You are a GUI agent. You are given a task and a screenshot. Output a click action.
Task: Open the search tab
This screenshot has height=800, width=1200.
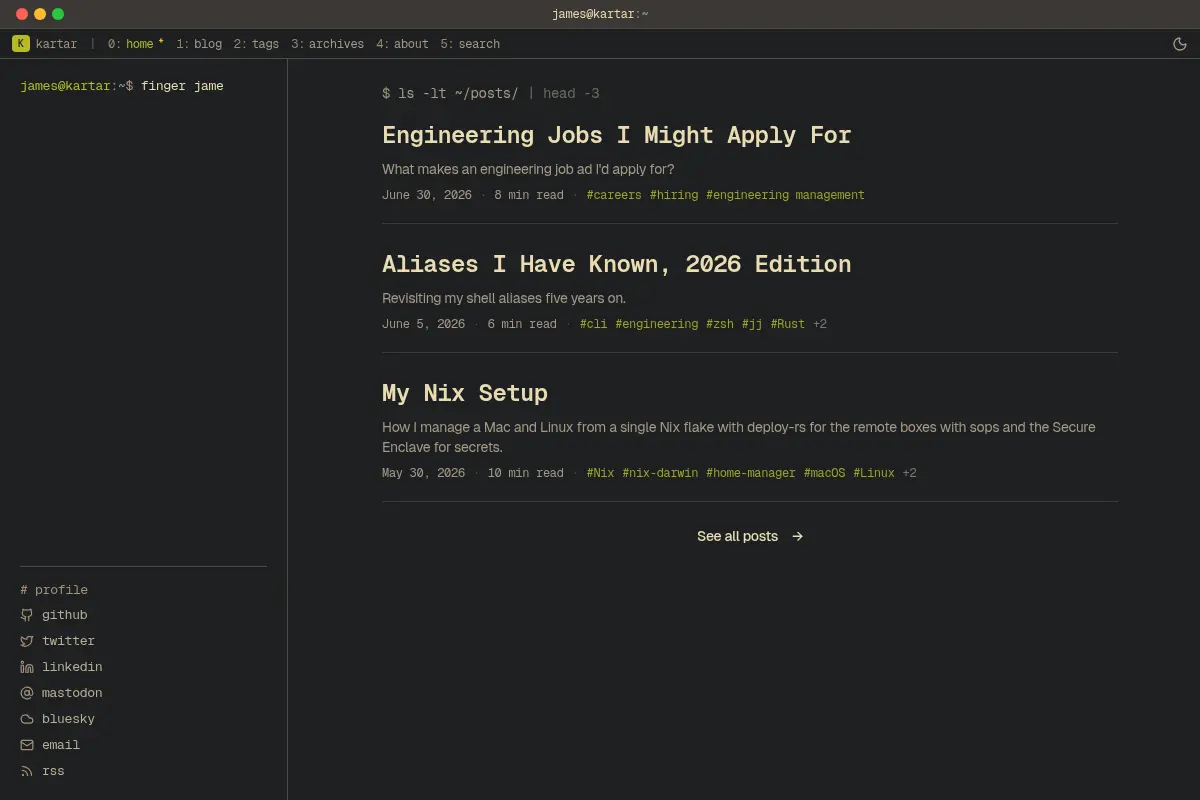click(470, 44)
